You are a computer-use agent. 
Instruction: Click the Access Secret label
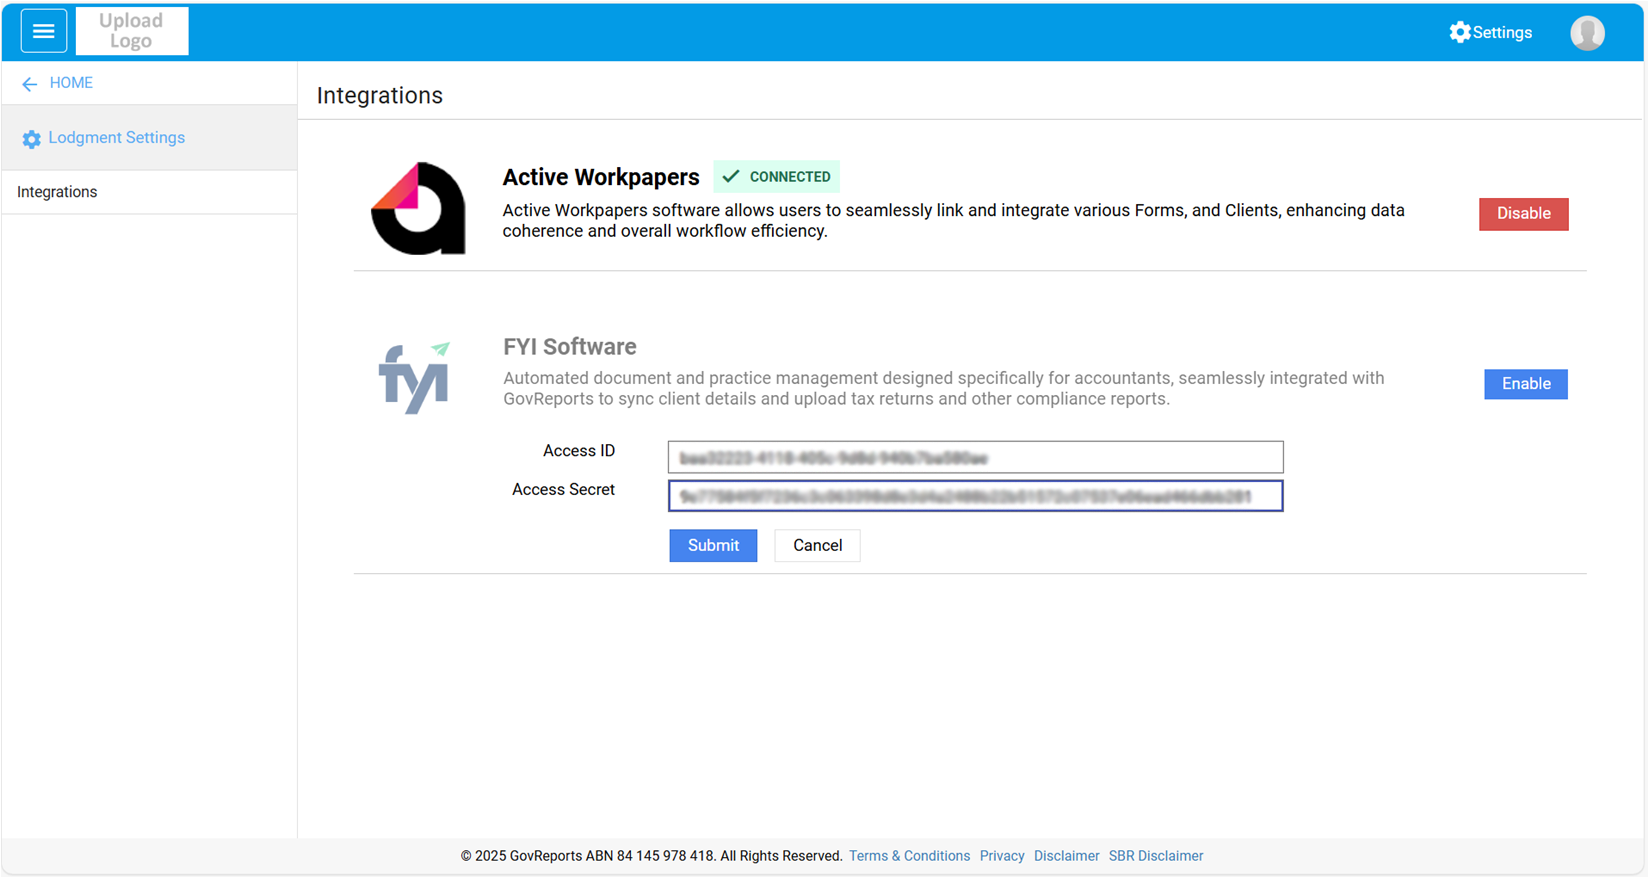coord(563,490)
